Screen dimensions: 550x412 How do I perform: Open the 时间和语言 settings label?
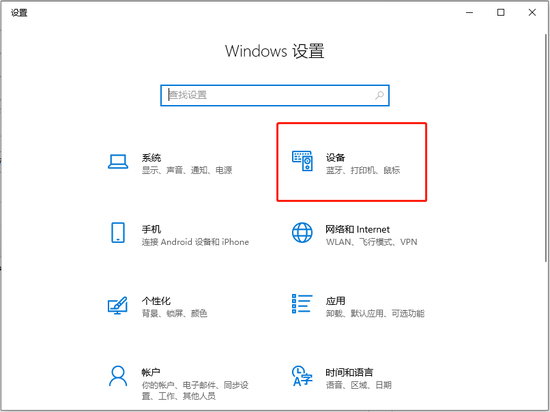click(x=349, y=372)
